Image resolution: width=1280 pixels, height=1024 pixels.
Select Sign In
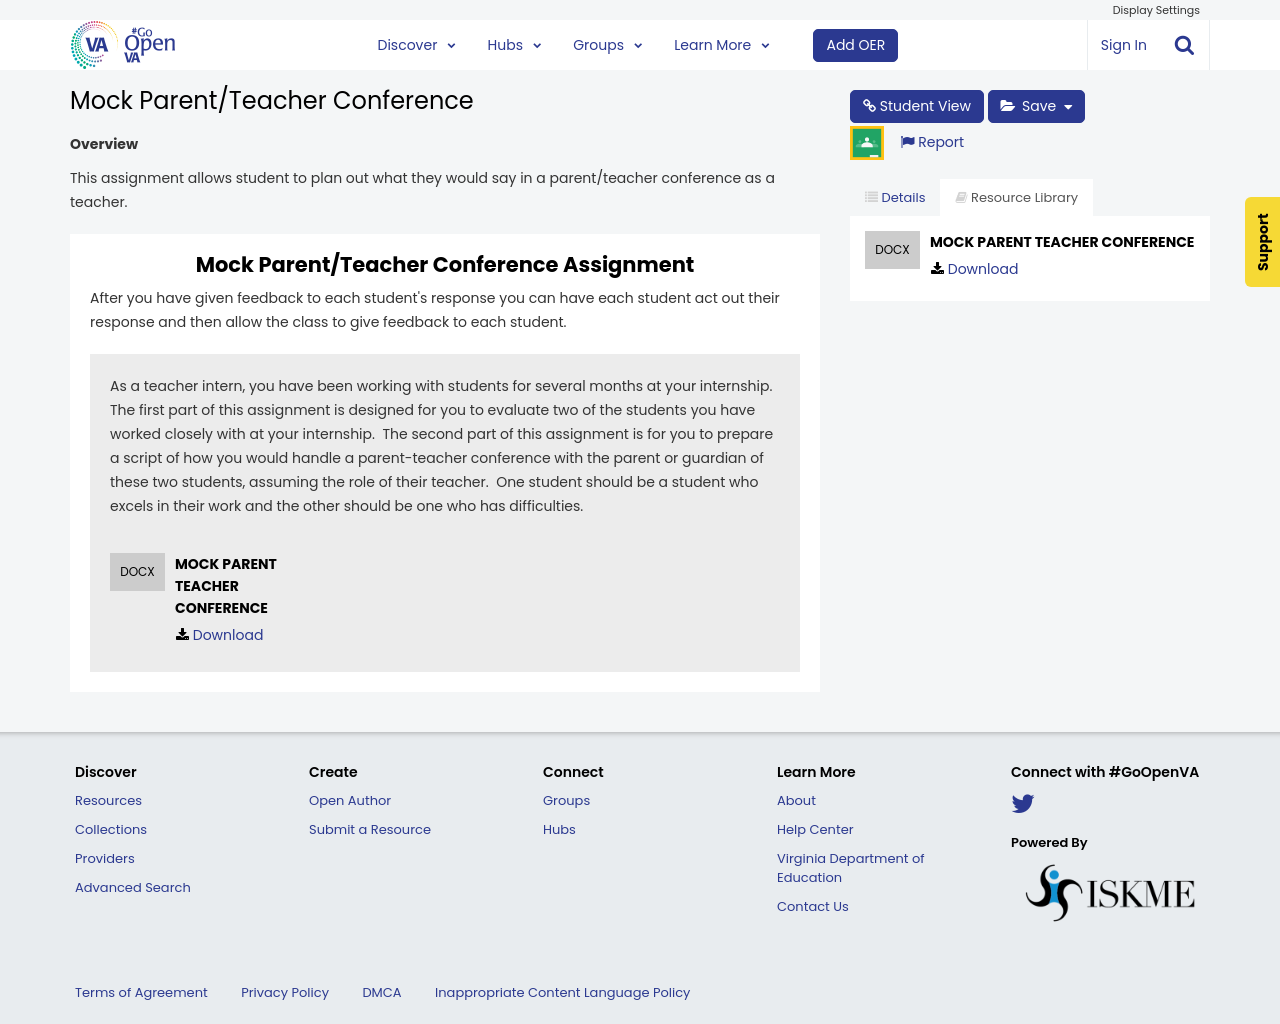1123,44
